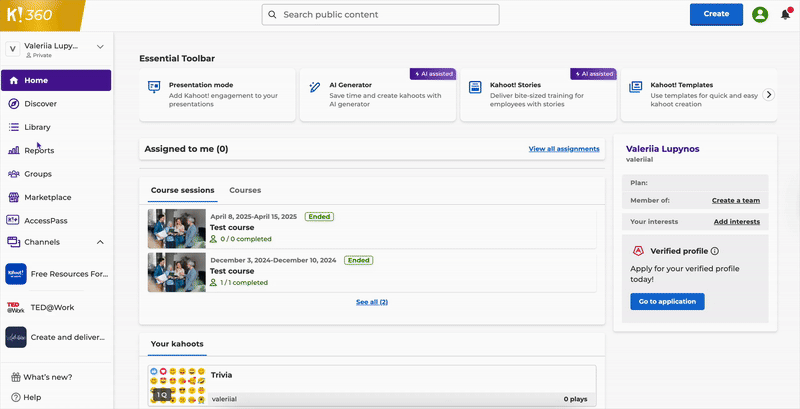This screenshot has height=409, width=800.
Task: Click the Verified profile info icon
Action: [715, 251]
